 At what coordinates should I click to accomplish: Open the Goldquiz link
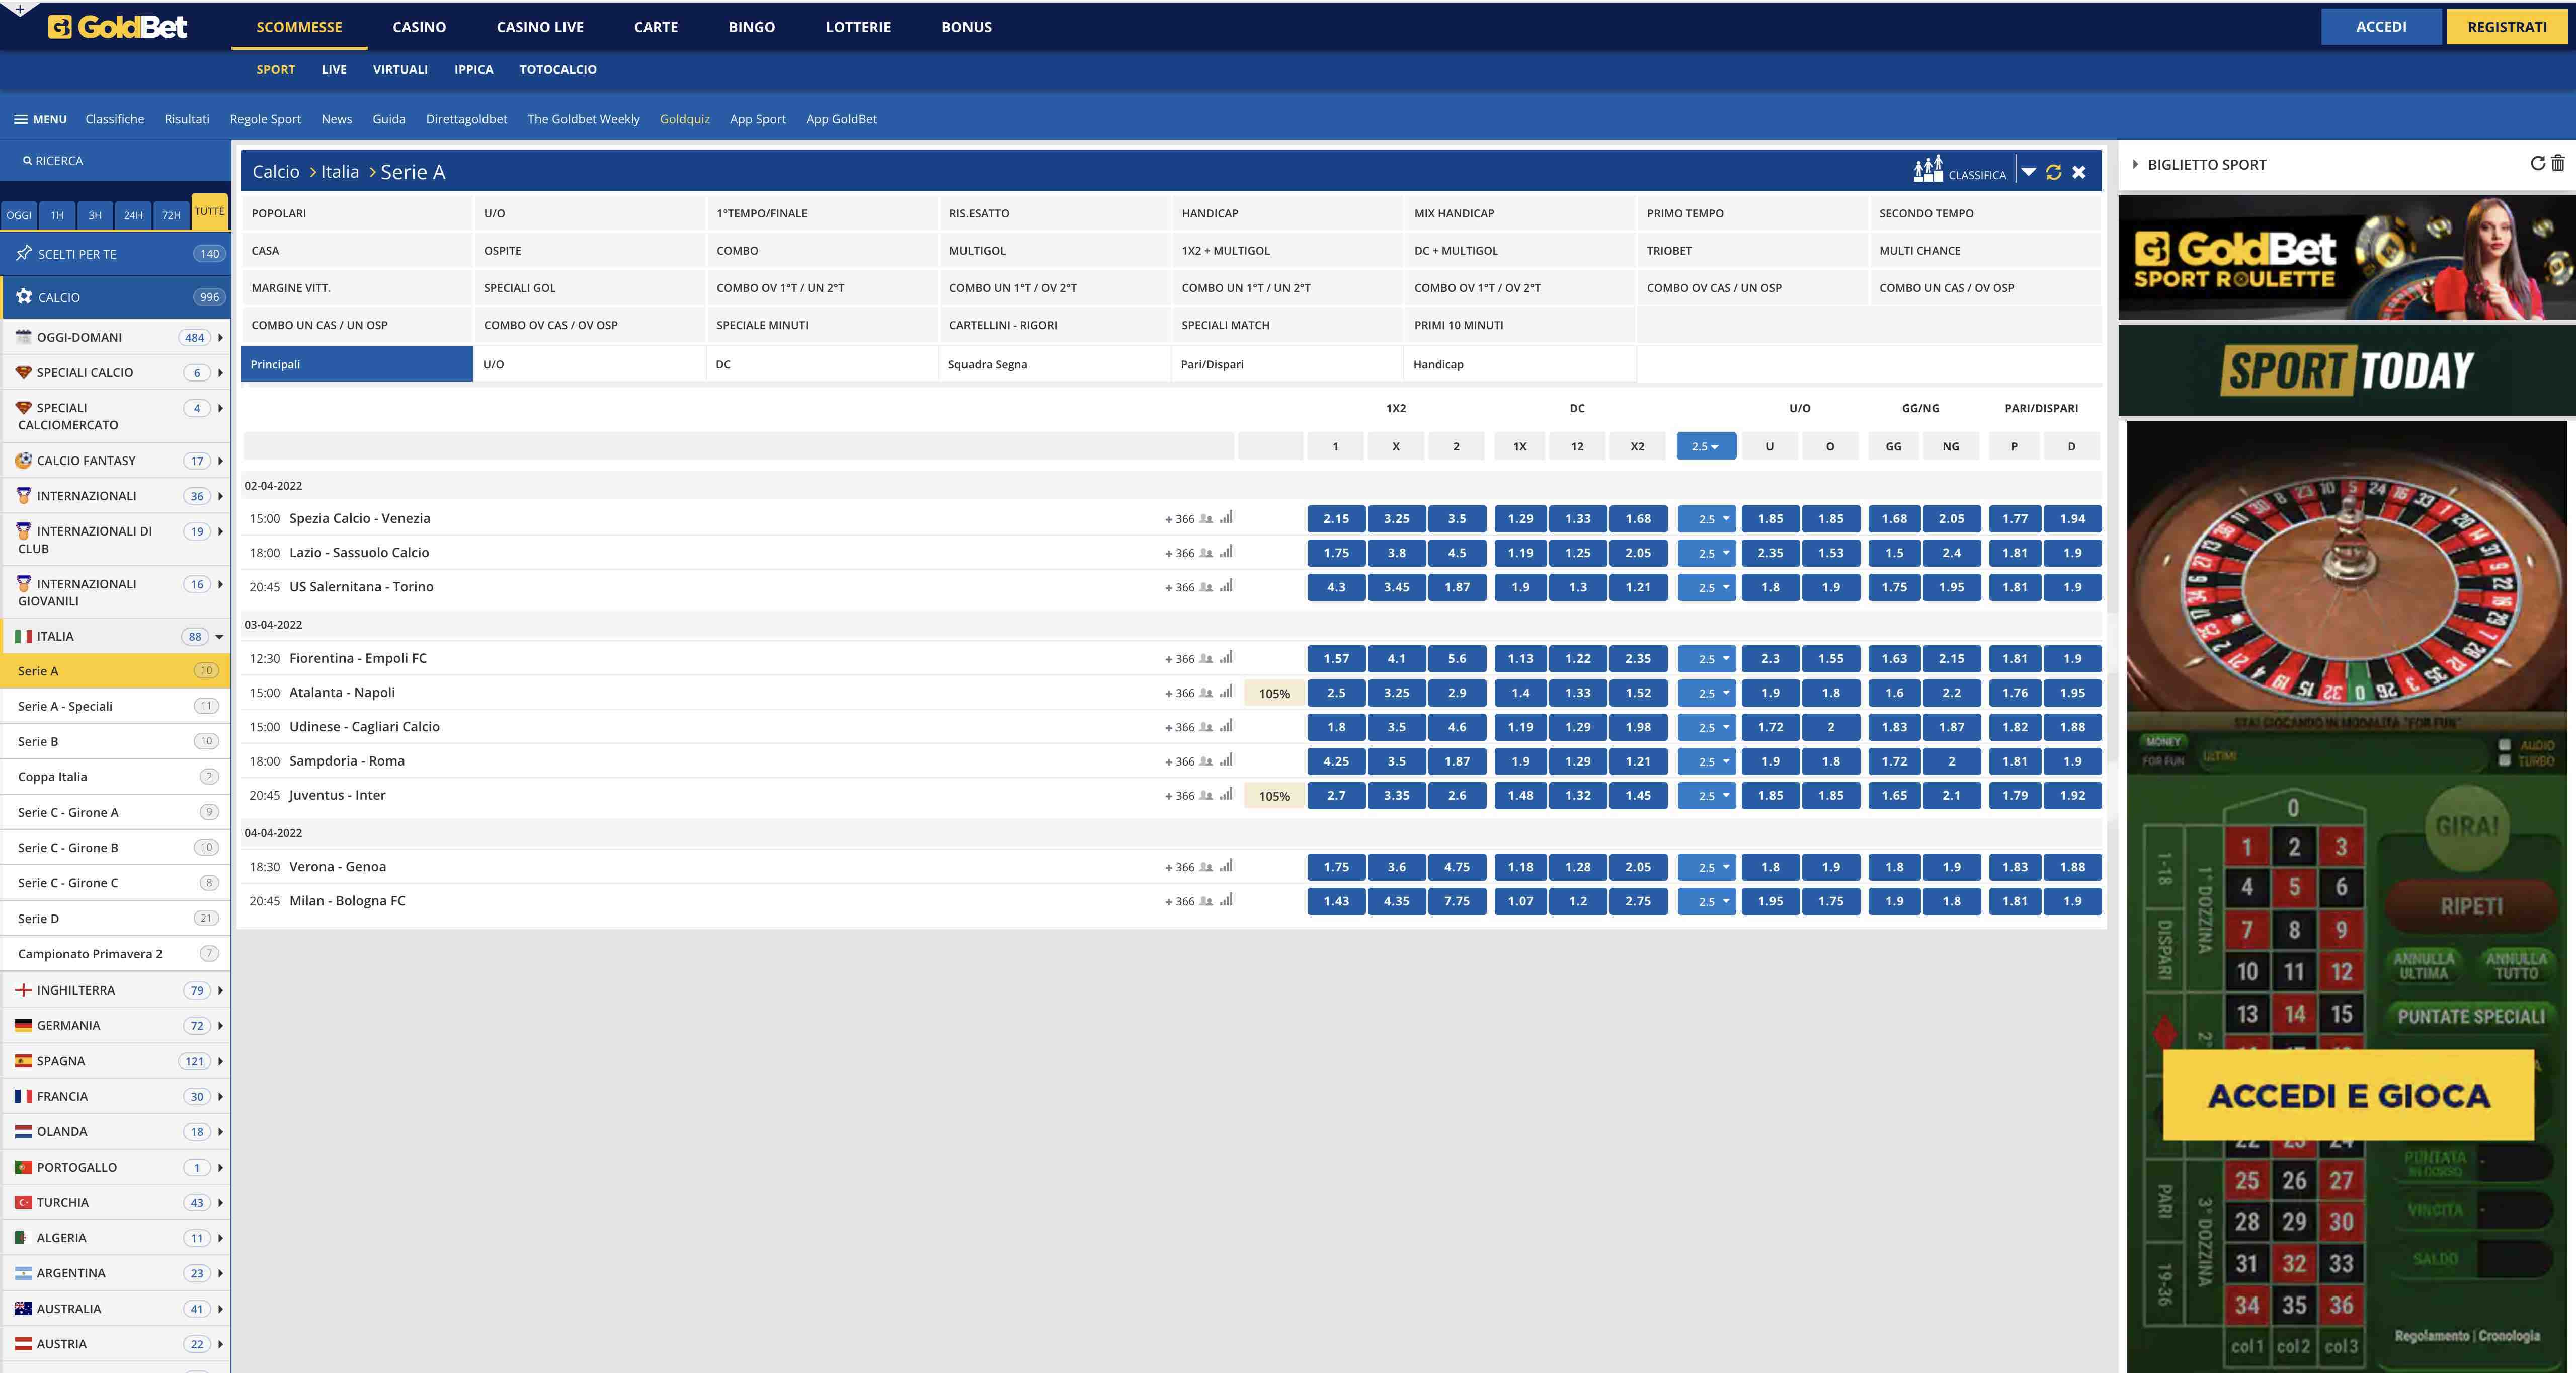684,119
